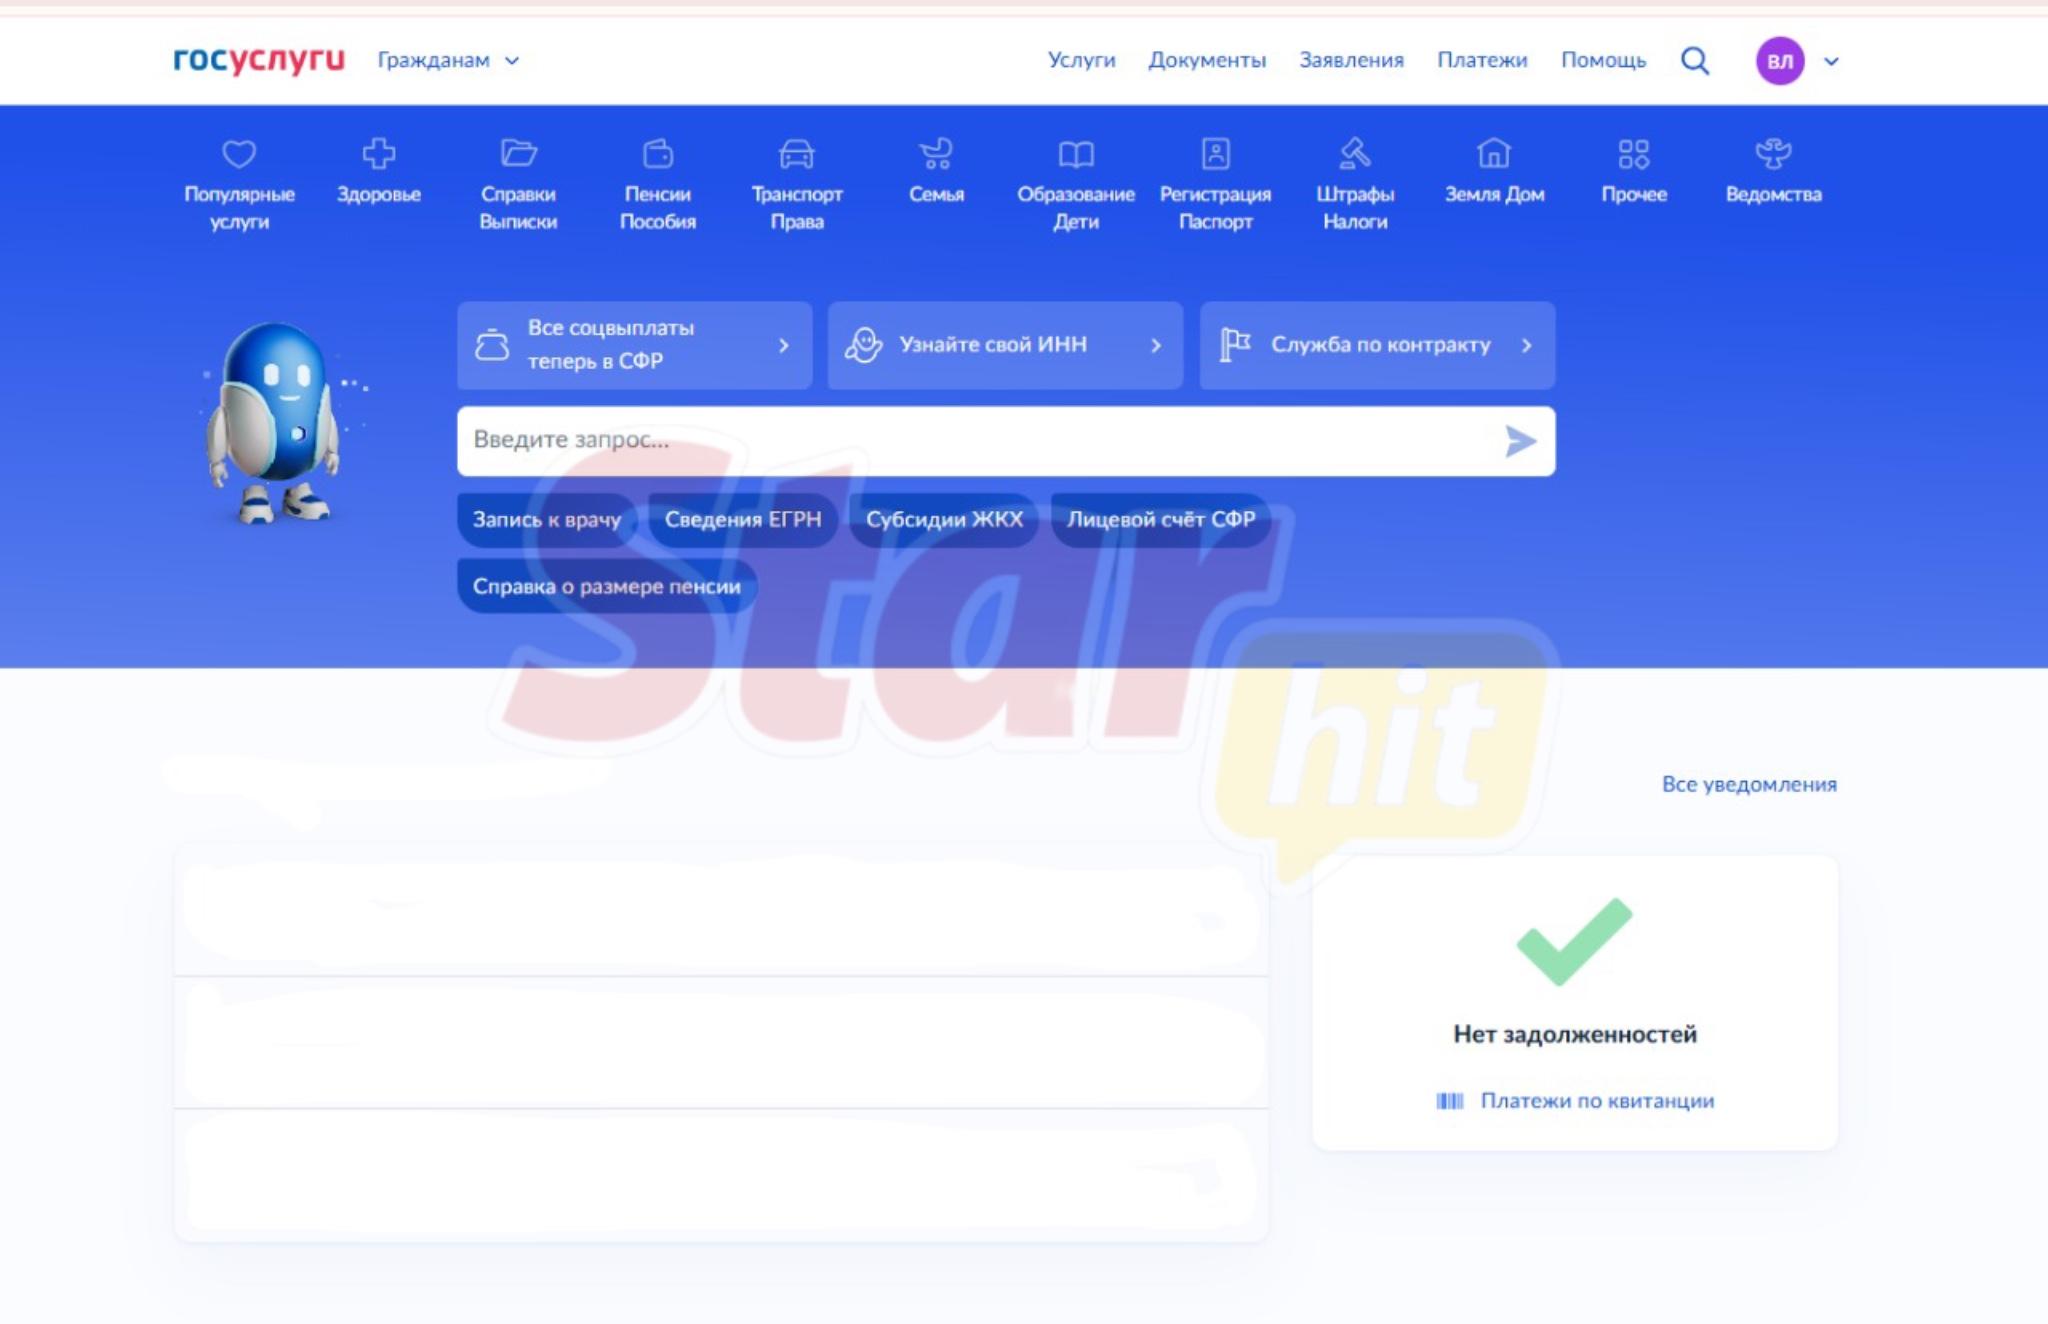Open Справки Выписки folder icon

pyautogui.click(x=518, y=154)
